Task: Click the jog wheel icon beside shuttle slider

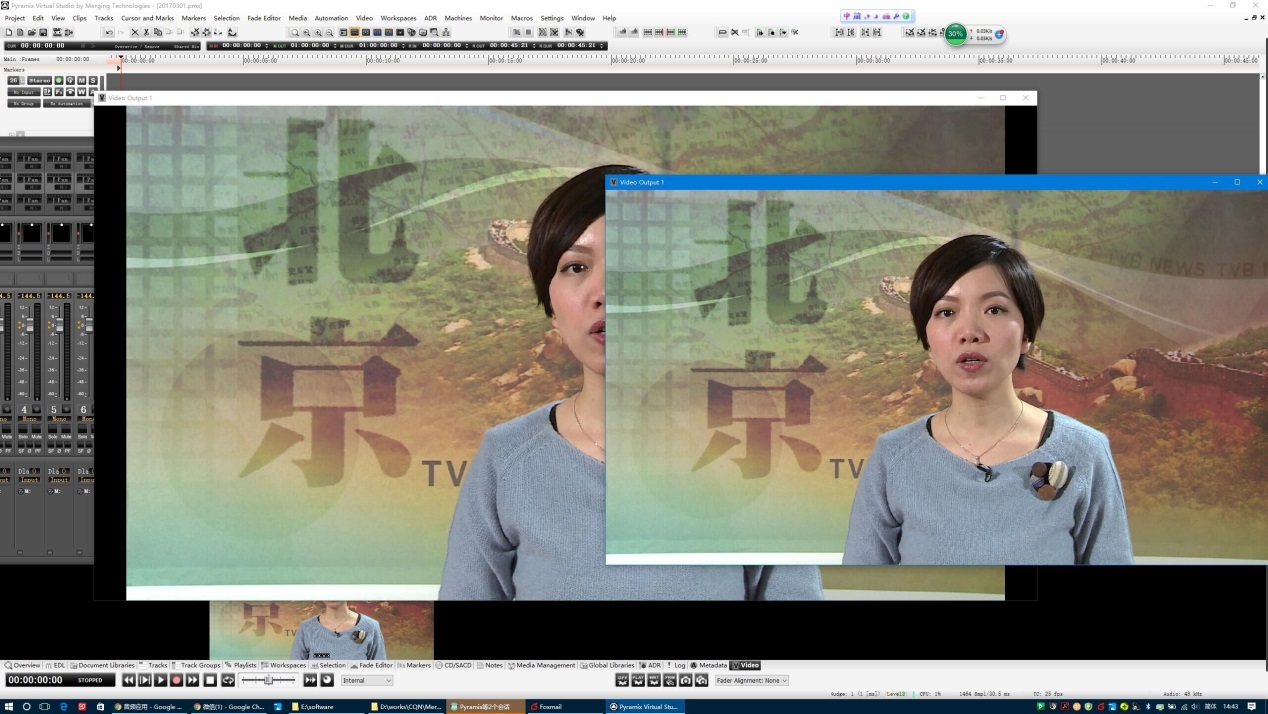Action: pyautogui.click(x=327, y=680)
